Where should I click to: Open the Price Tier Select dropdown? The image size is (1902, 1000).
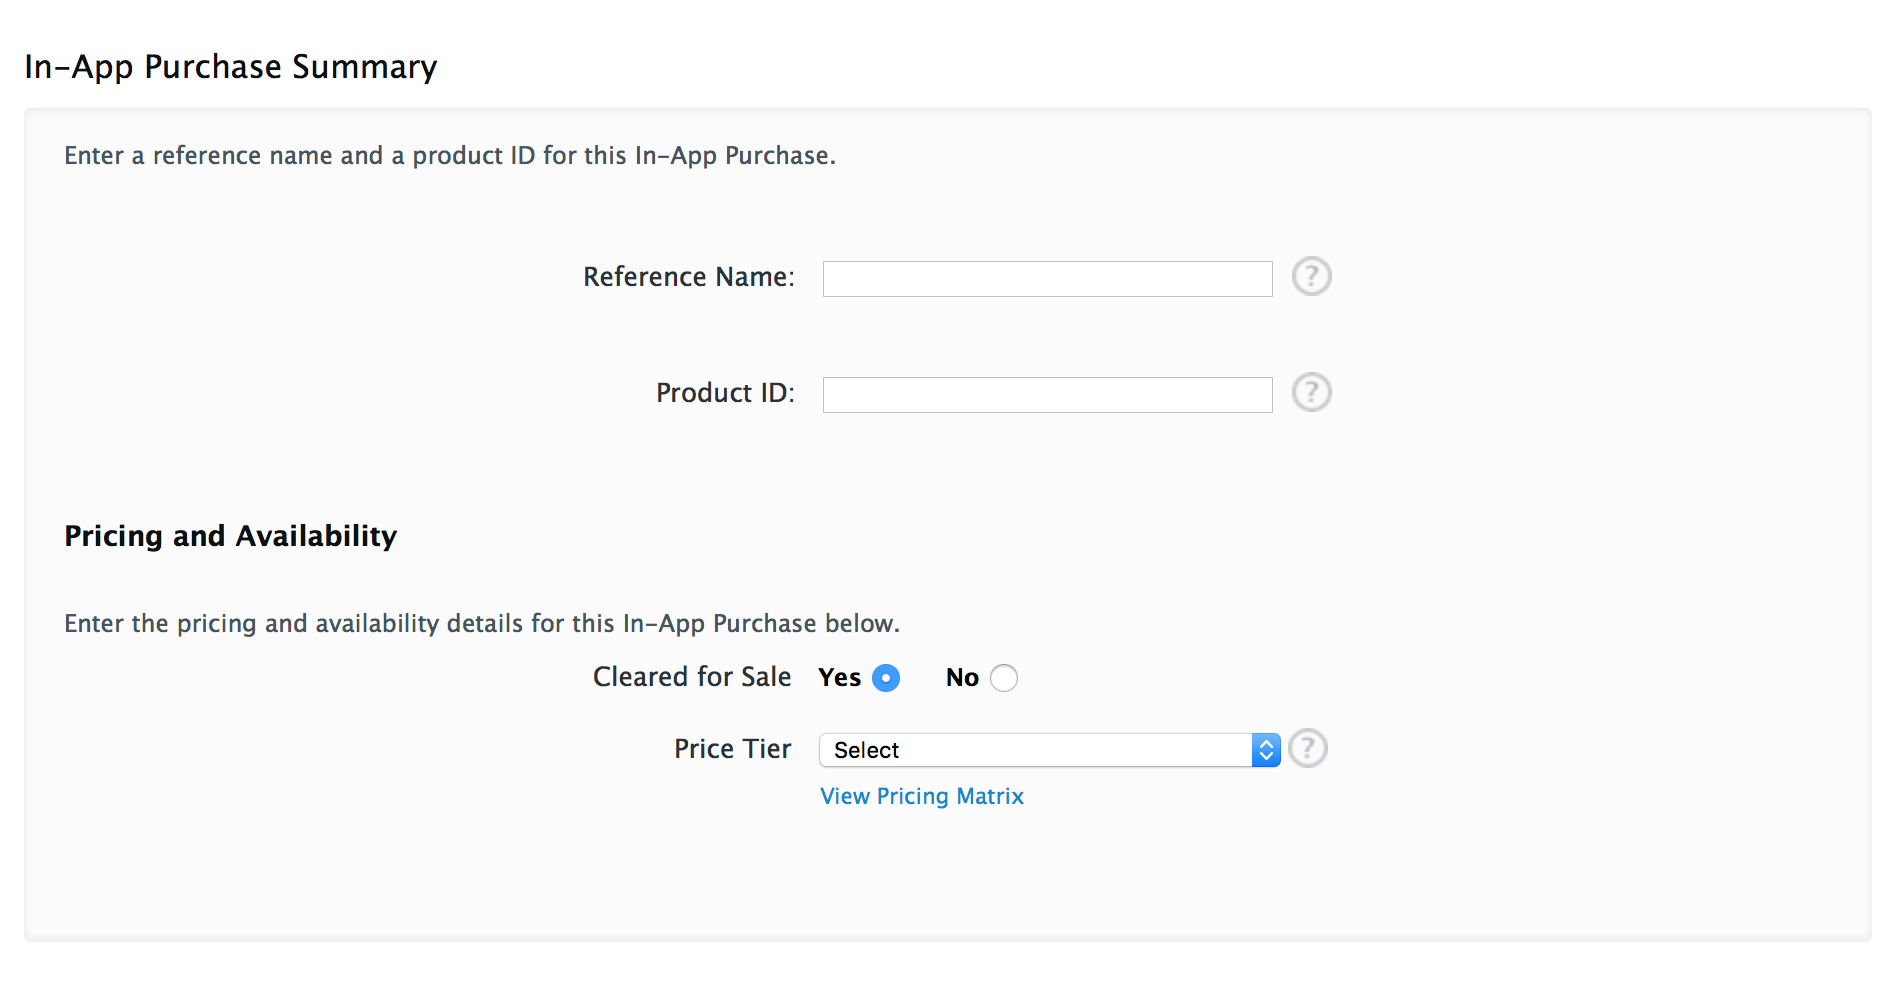click(1049, 750)
